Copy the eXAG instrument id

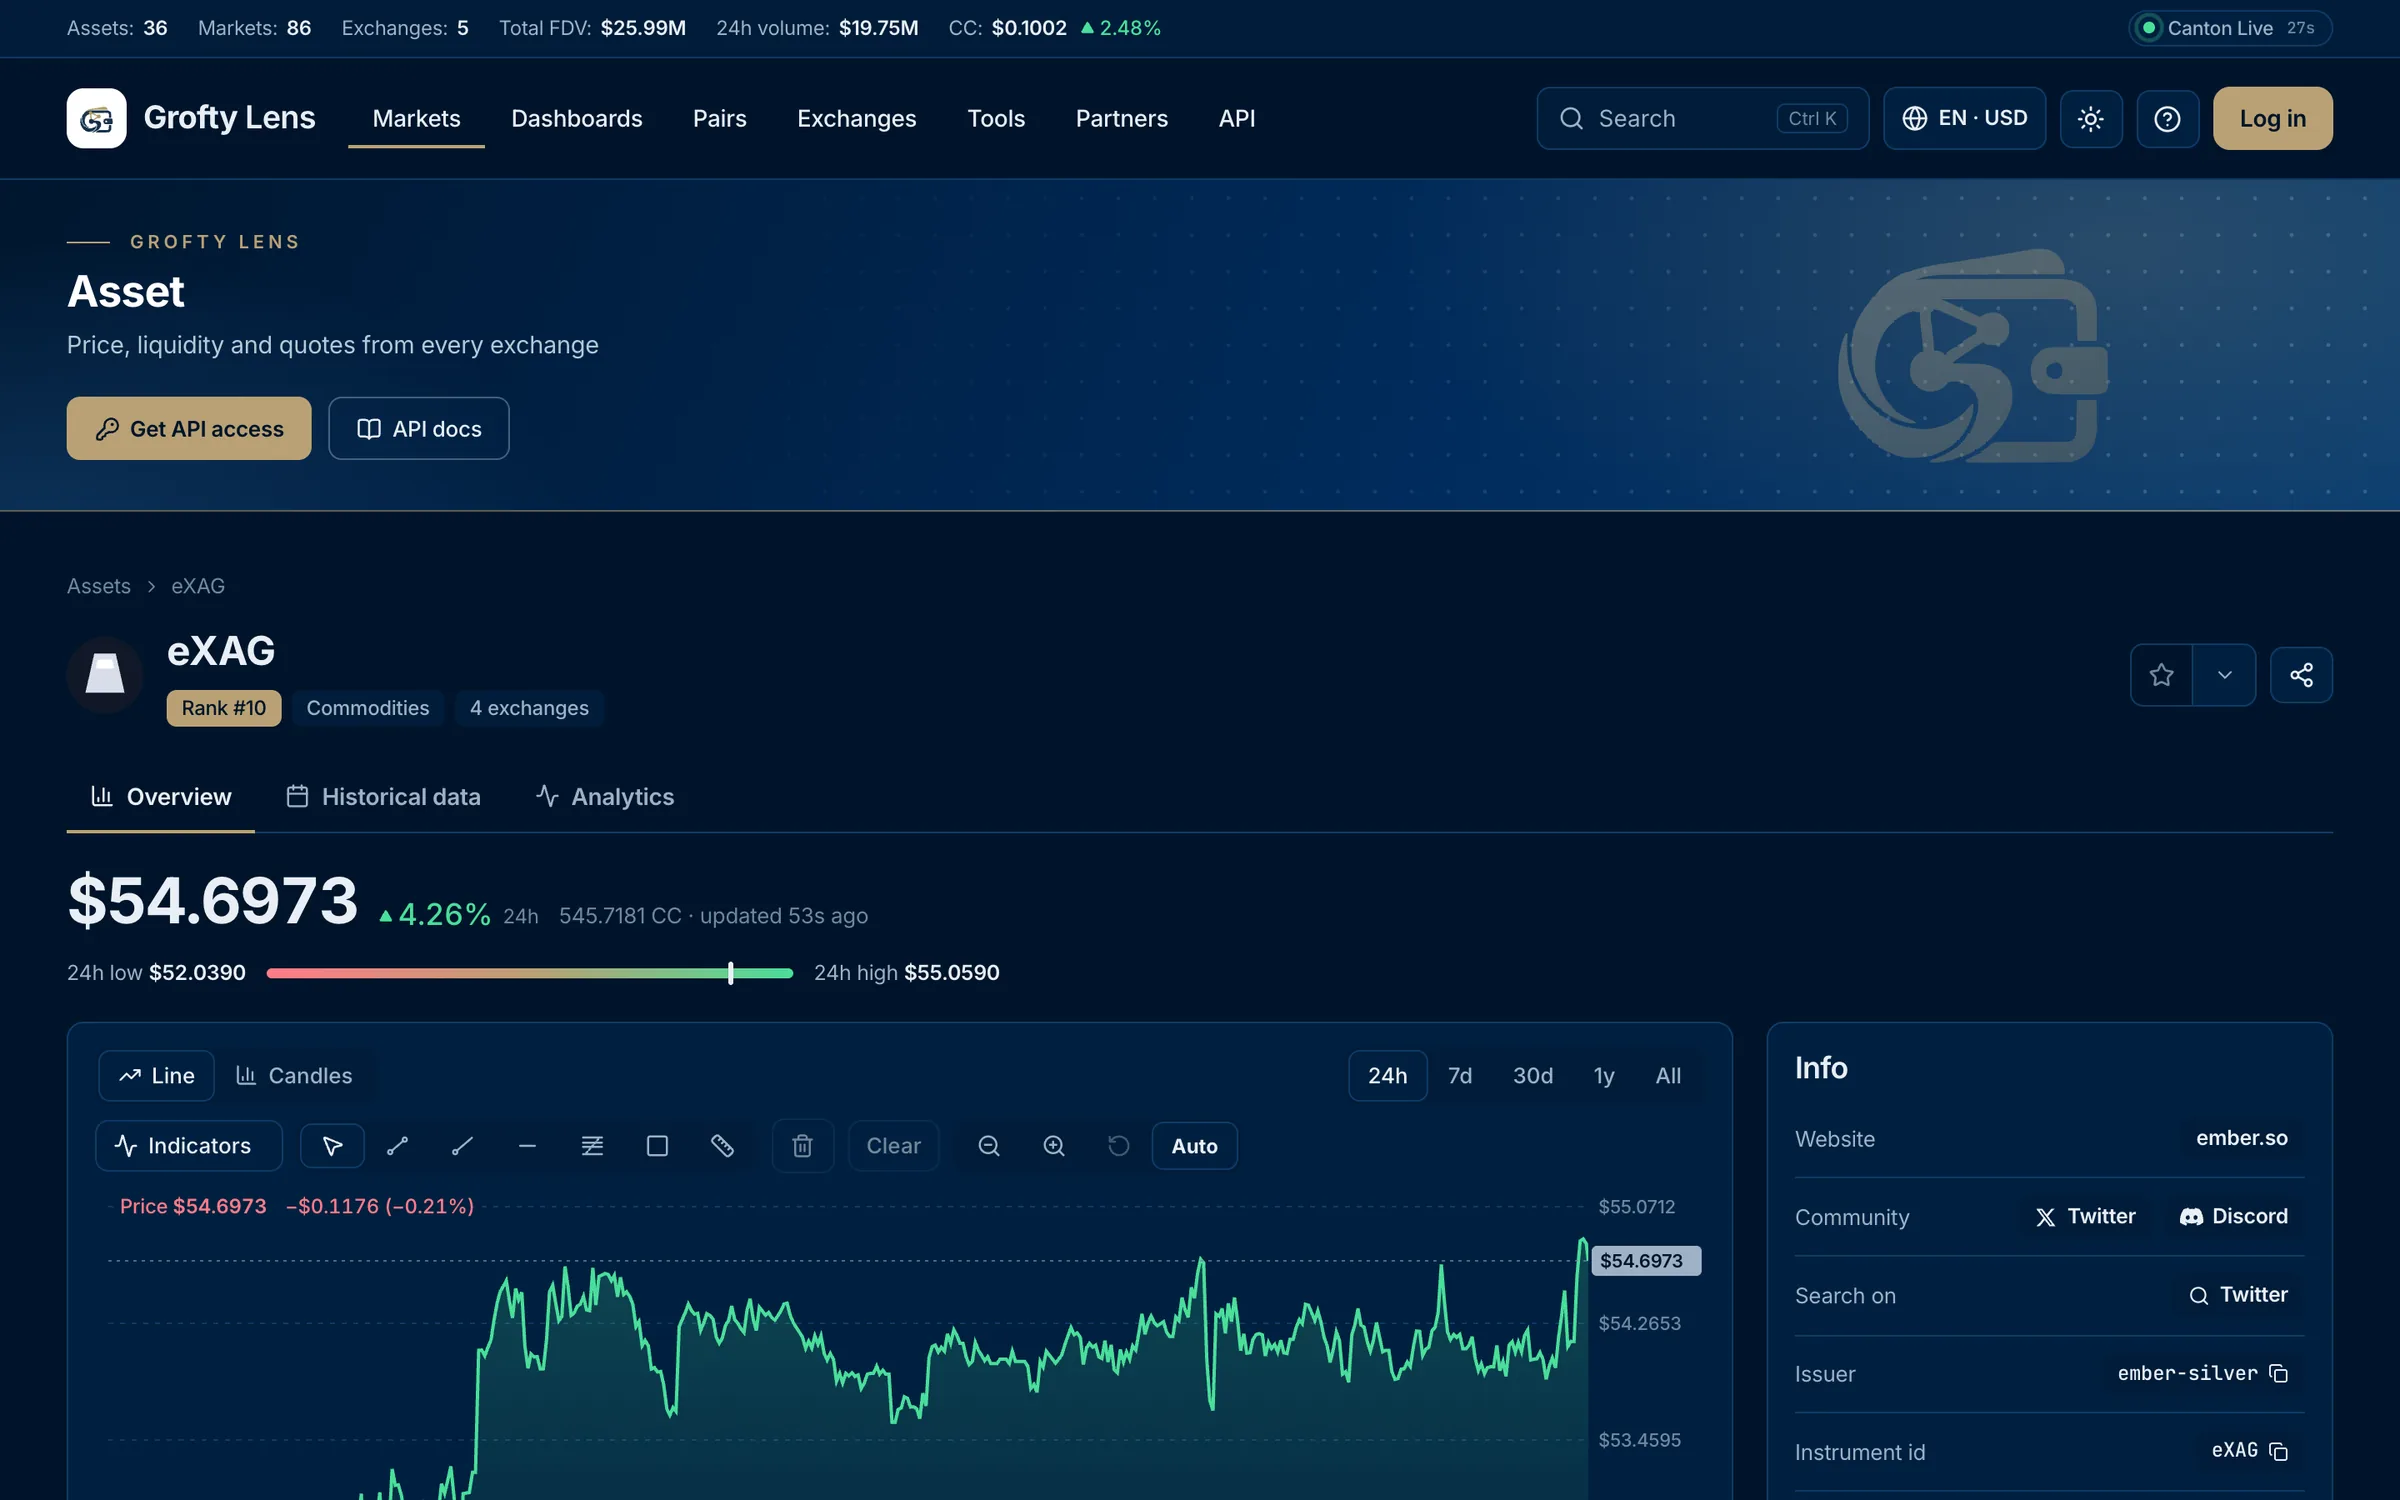point(2279,1451)
